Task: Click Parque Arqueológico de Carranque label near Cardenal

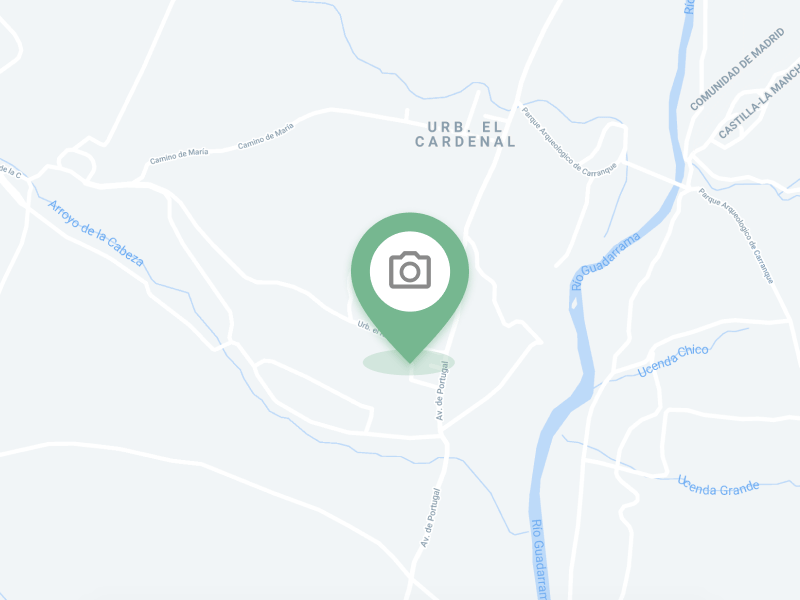Action: click(568, 141)
